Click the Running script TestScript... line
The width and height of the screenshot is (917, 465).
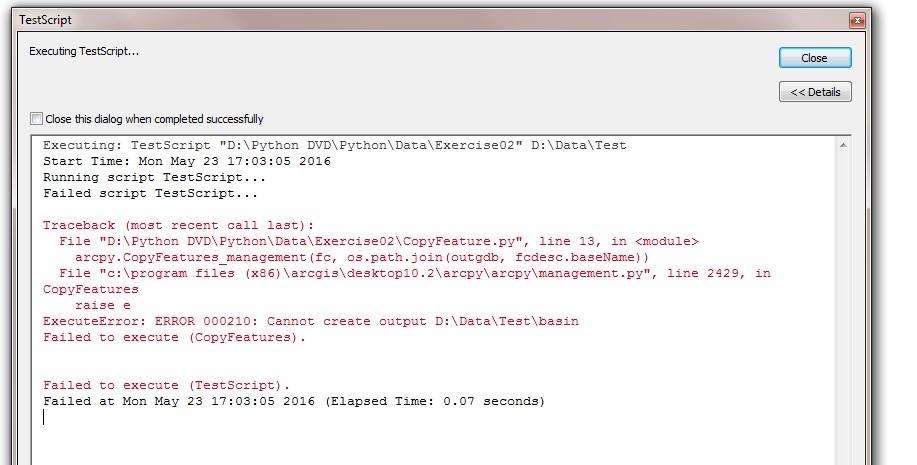click(x=154, y=177)
